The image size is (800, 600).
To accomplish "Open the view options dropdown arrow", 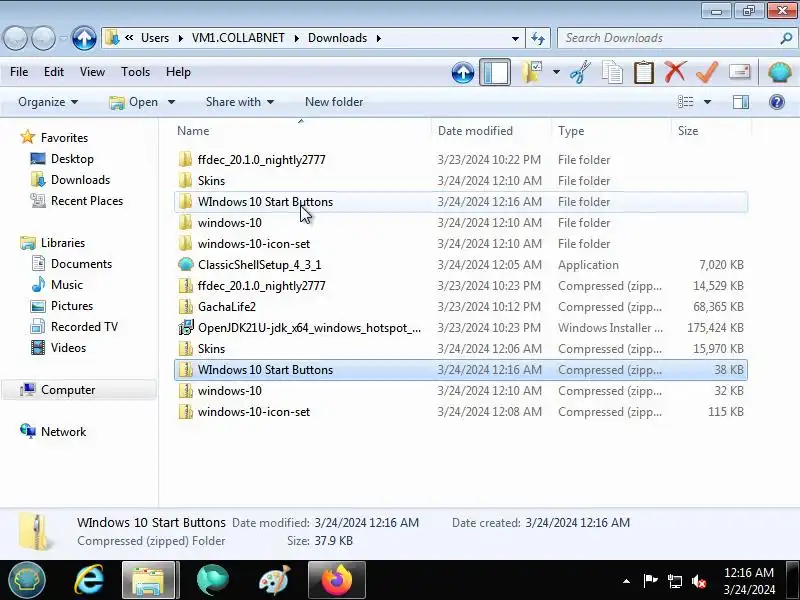I will click(x=707, y=102).
